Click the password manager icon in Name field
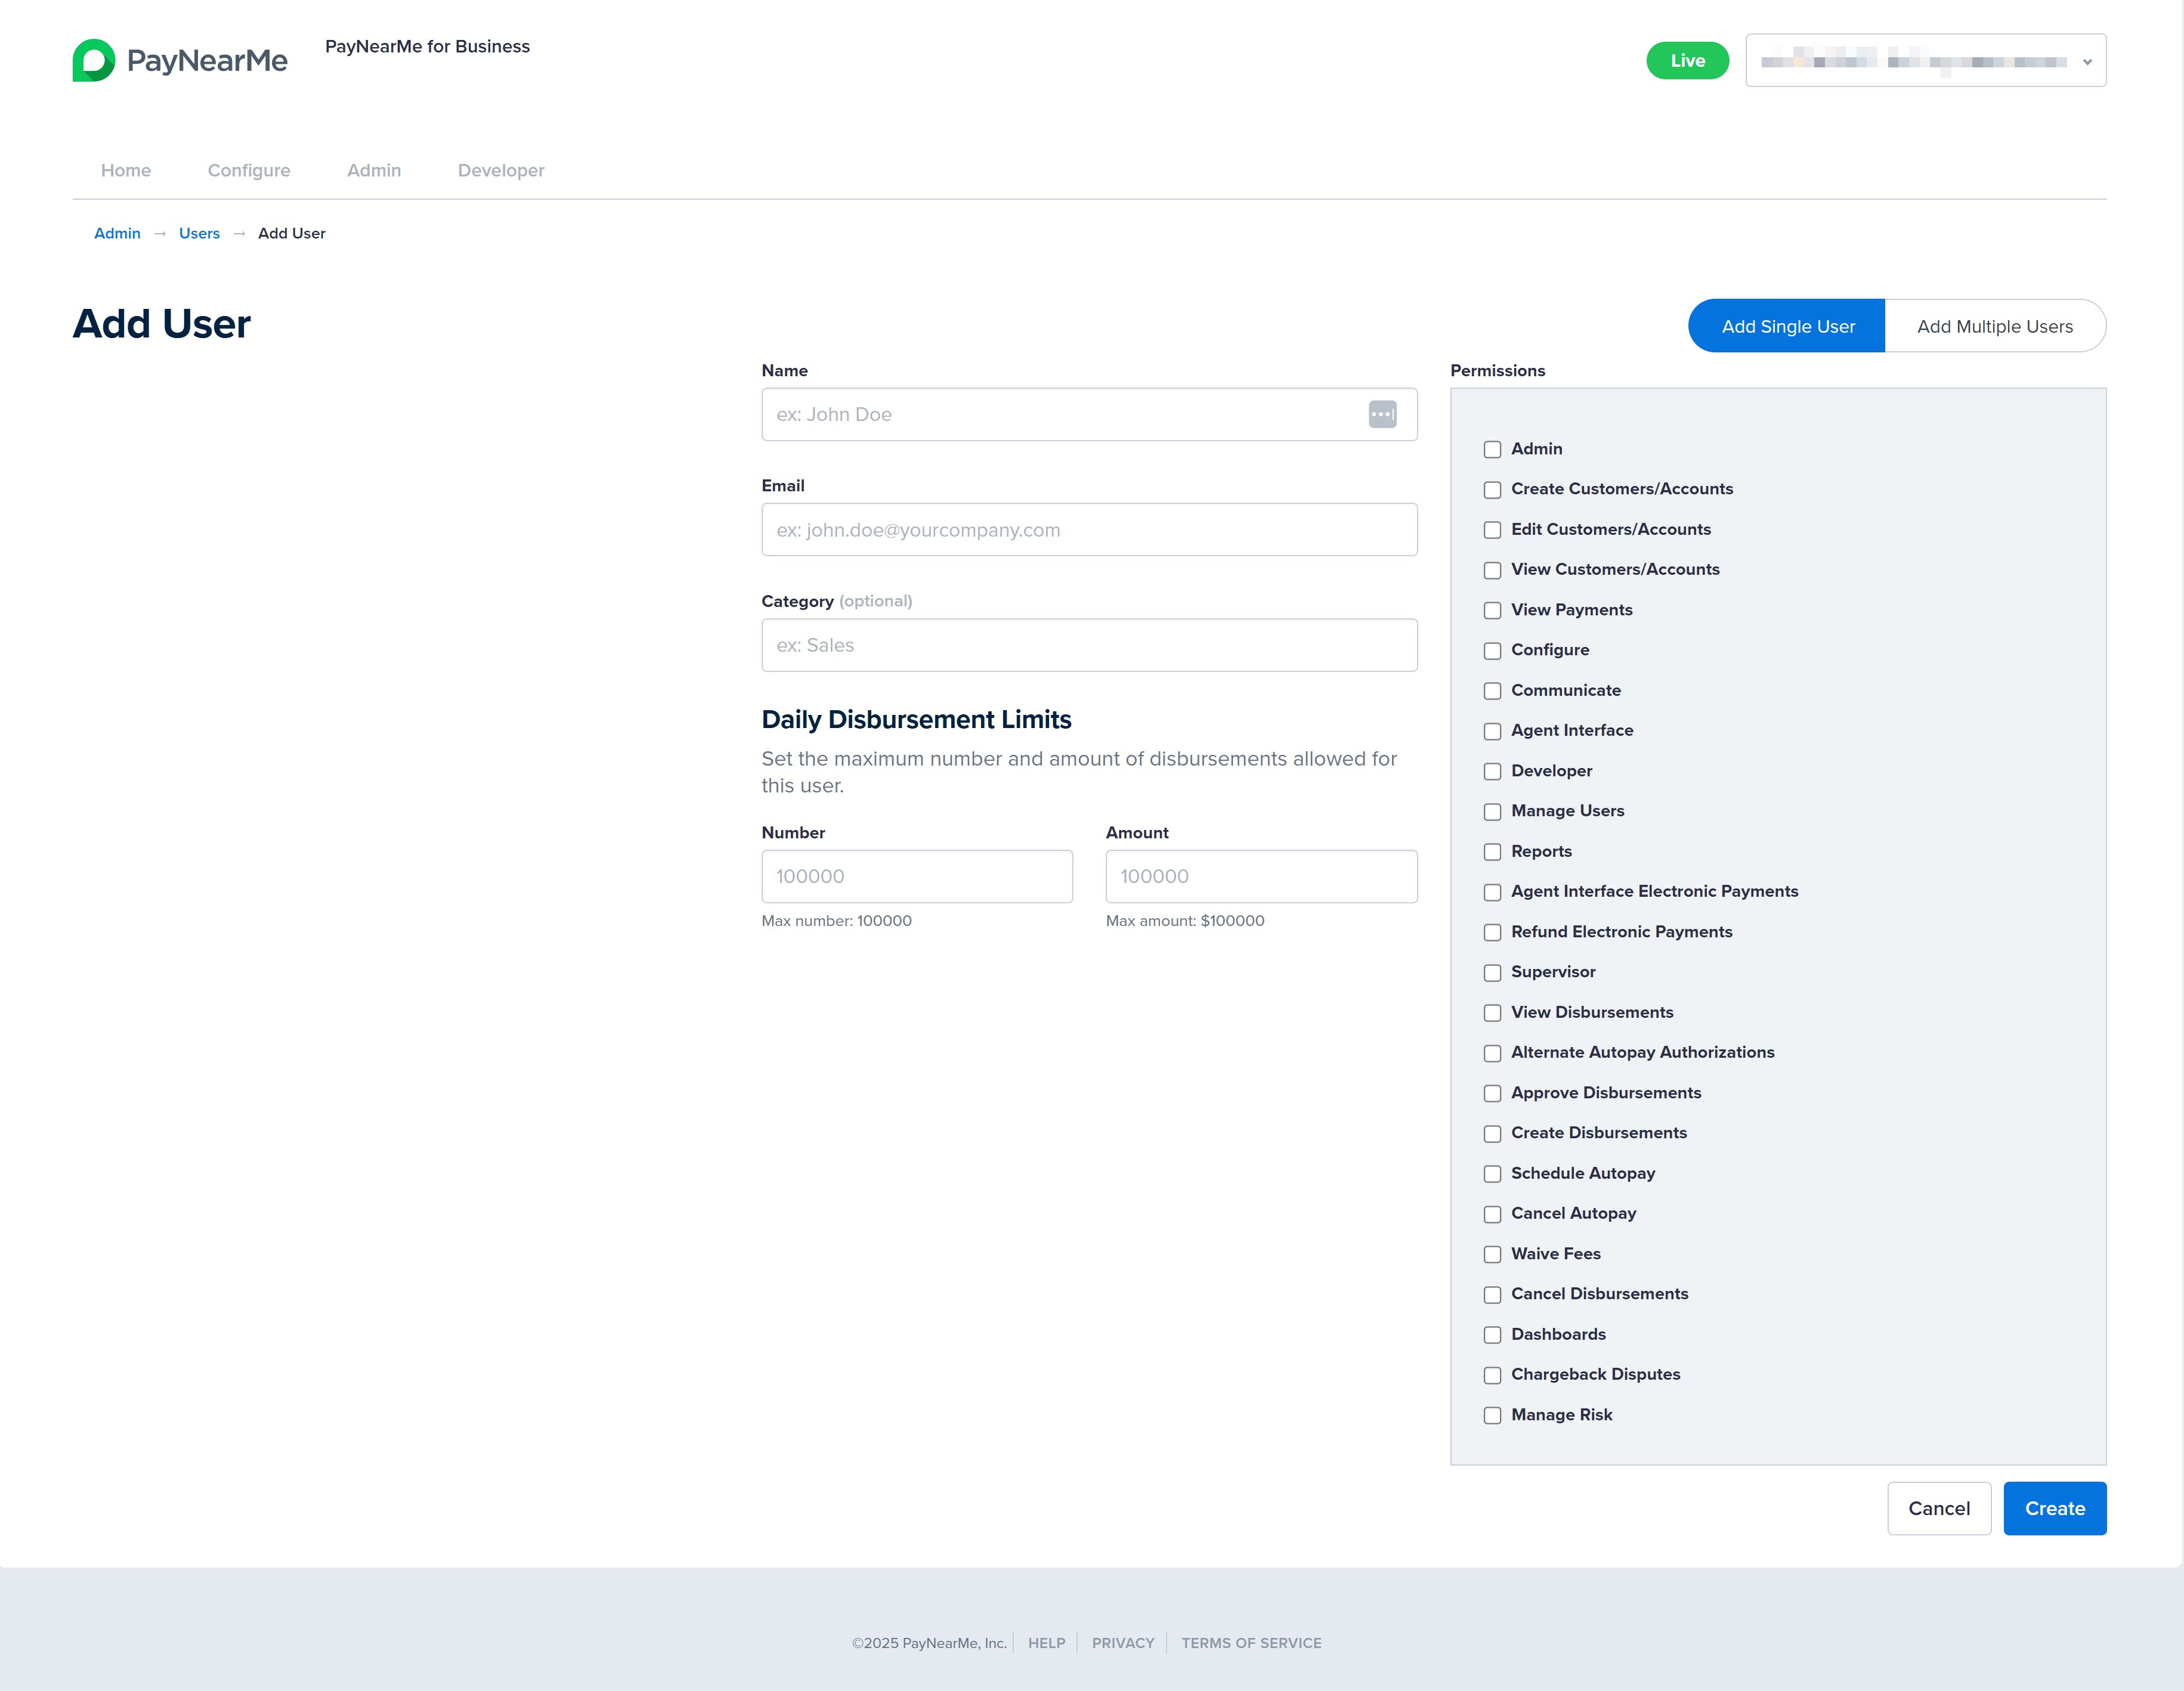This screenshot has height=1691, width=2184. pyautogui.click(x=1382, y=414)
